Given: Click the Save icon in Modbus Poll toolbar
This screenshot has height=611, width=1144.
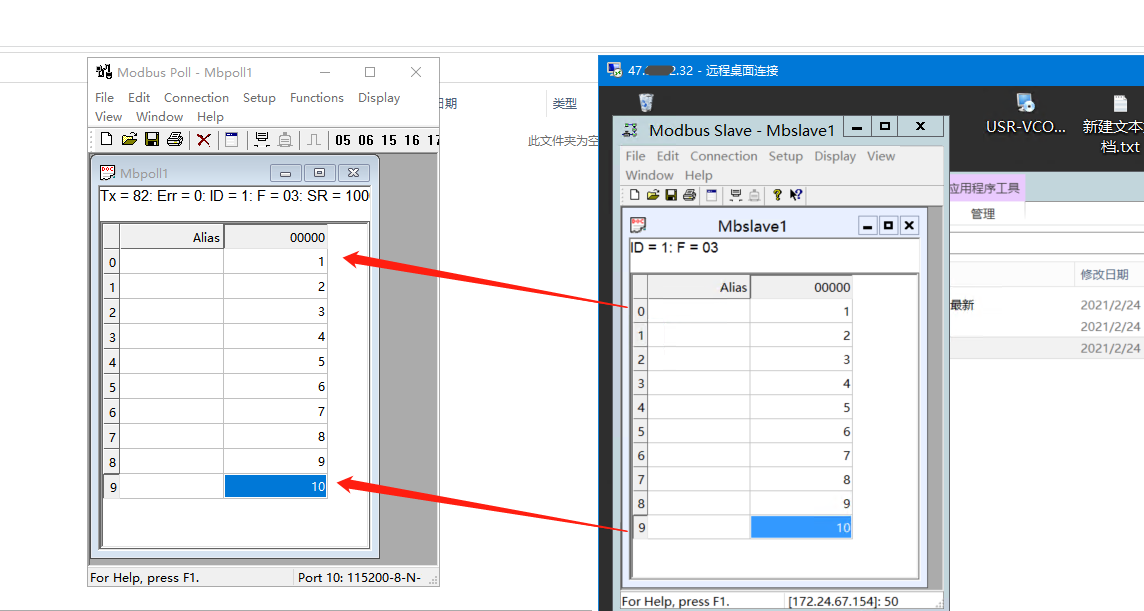Looking at the screenshot, I should tap(152, 140).
